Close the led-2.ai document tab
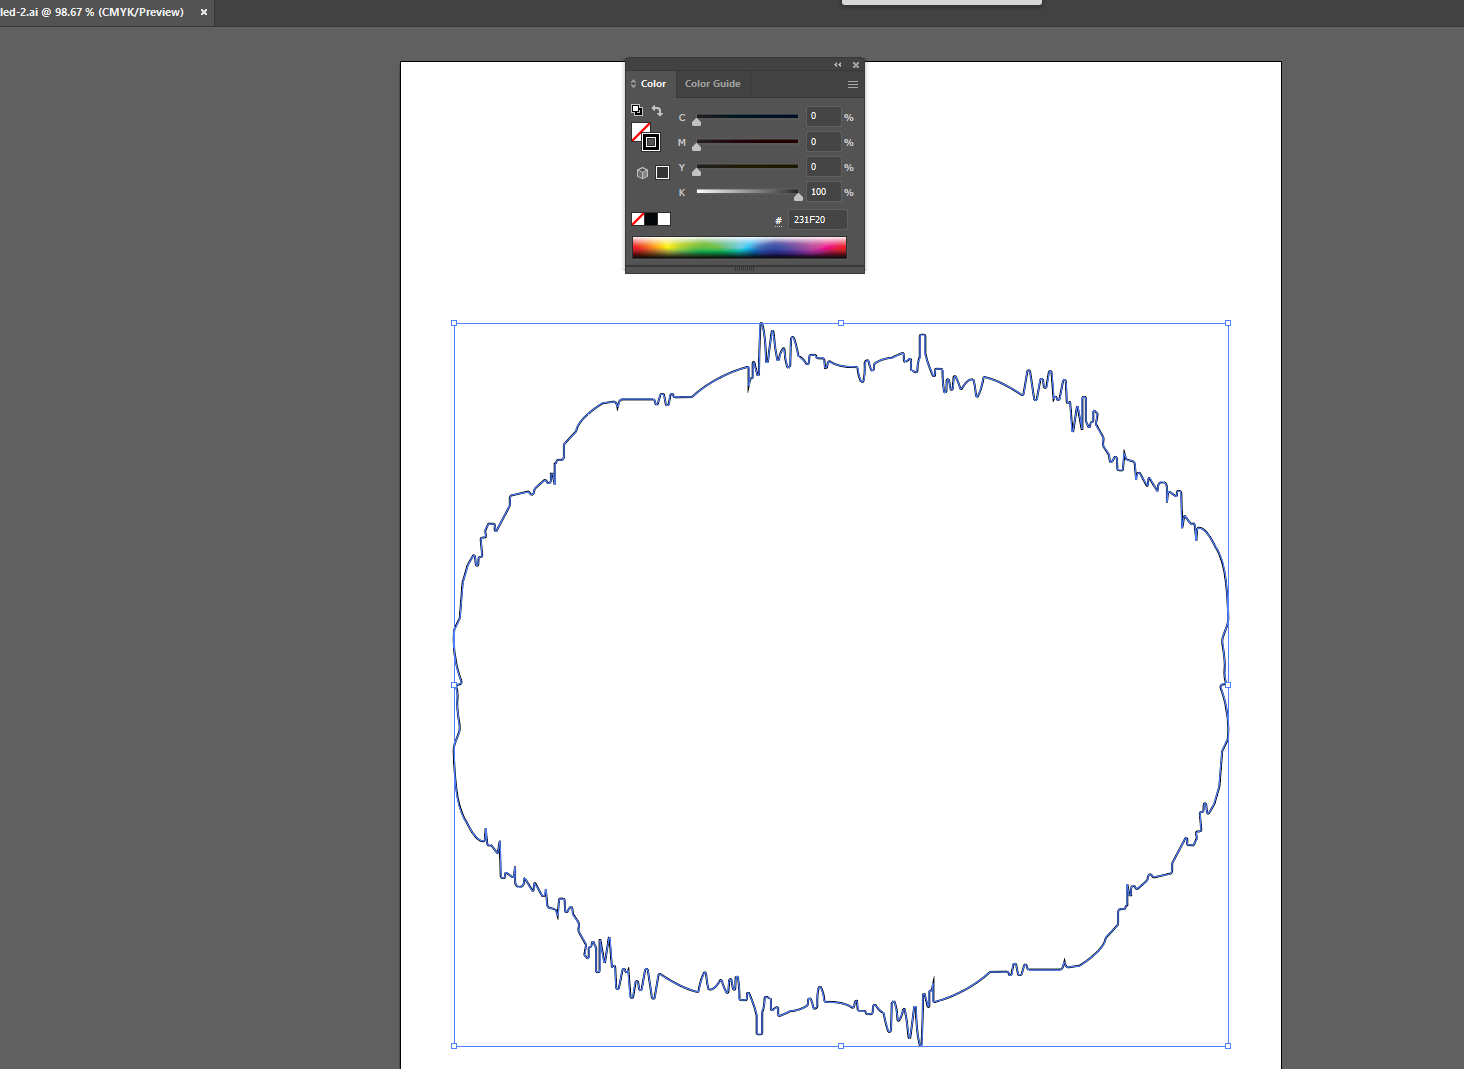Image resolution: width=1464 pixels, height=1069 pixels. click(204, 13)
